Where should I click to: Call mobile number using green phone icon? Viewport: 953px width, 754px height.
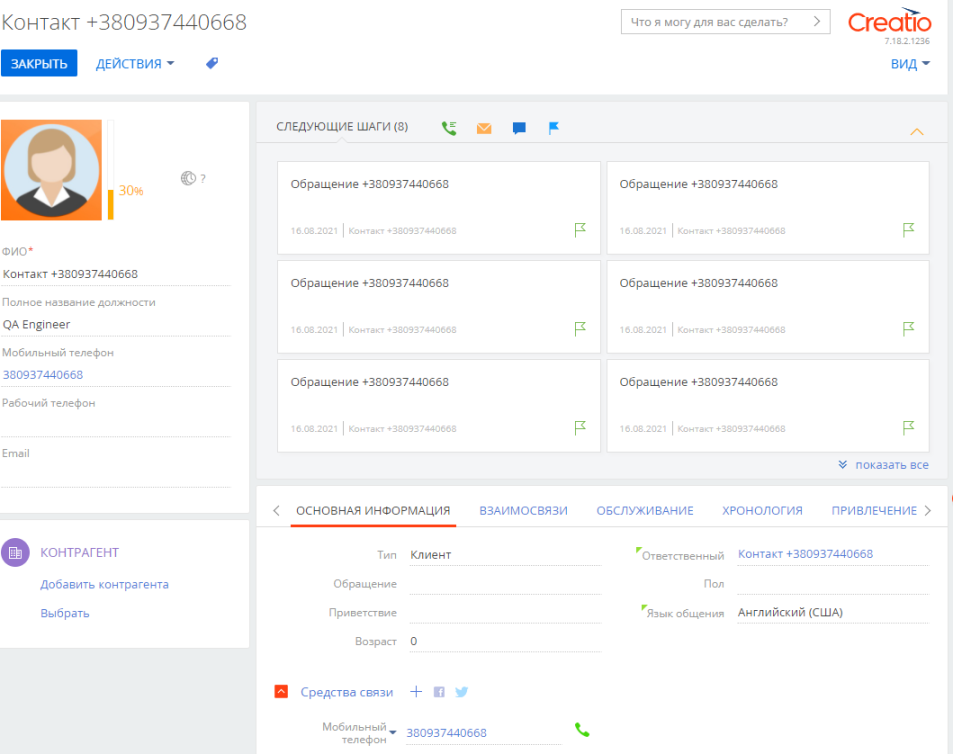582,730
